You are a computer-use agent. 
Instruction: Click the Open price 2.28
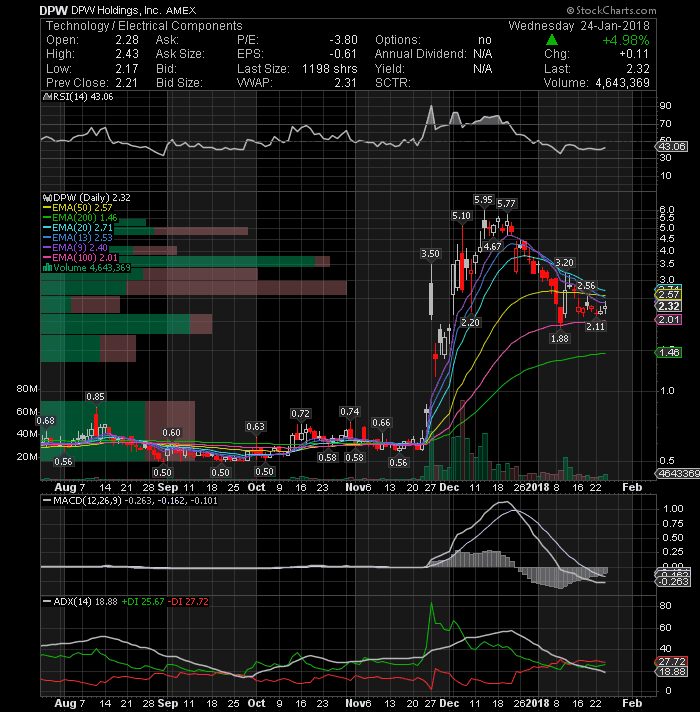point(127,40)
